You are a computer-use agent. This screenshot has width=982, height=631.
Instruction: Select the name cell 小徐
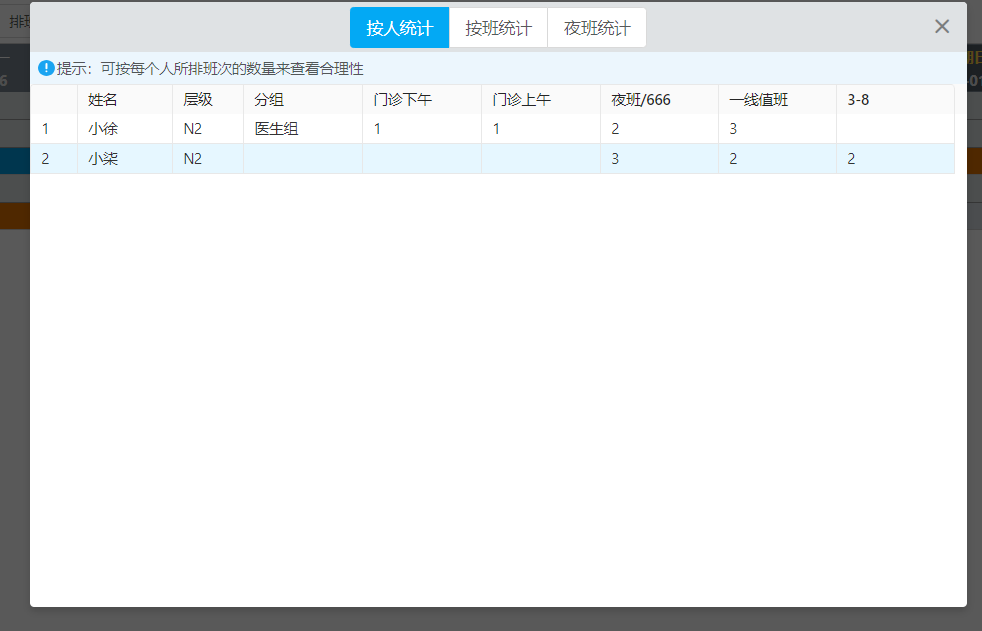(x=125, y=129)
